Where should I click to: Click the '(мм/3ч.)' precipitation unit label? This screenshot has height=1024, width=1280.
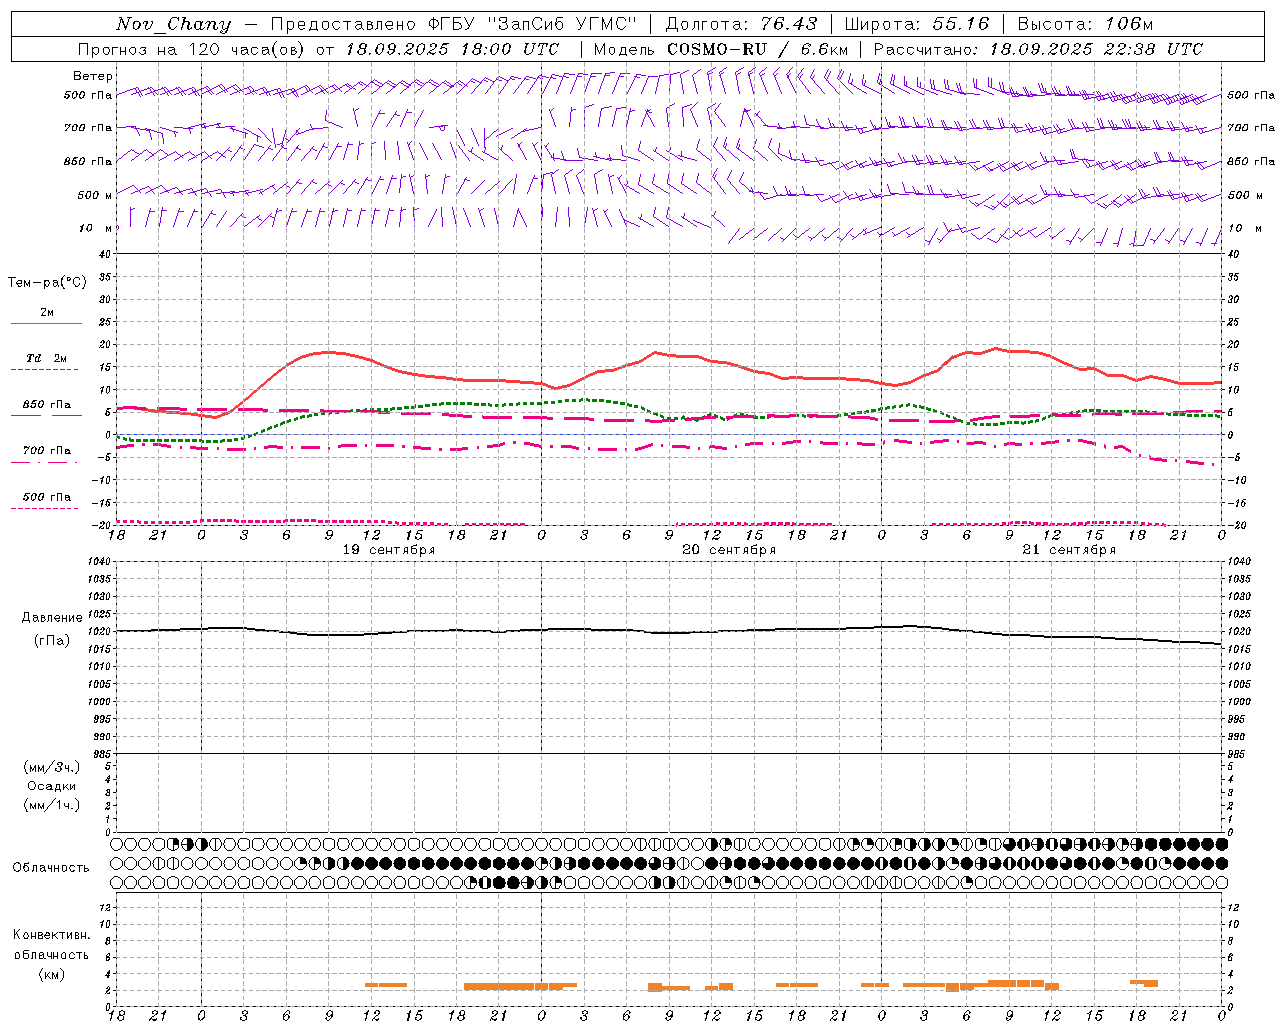[x=52, y=767]
